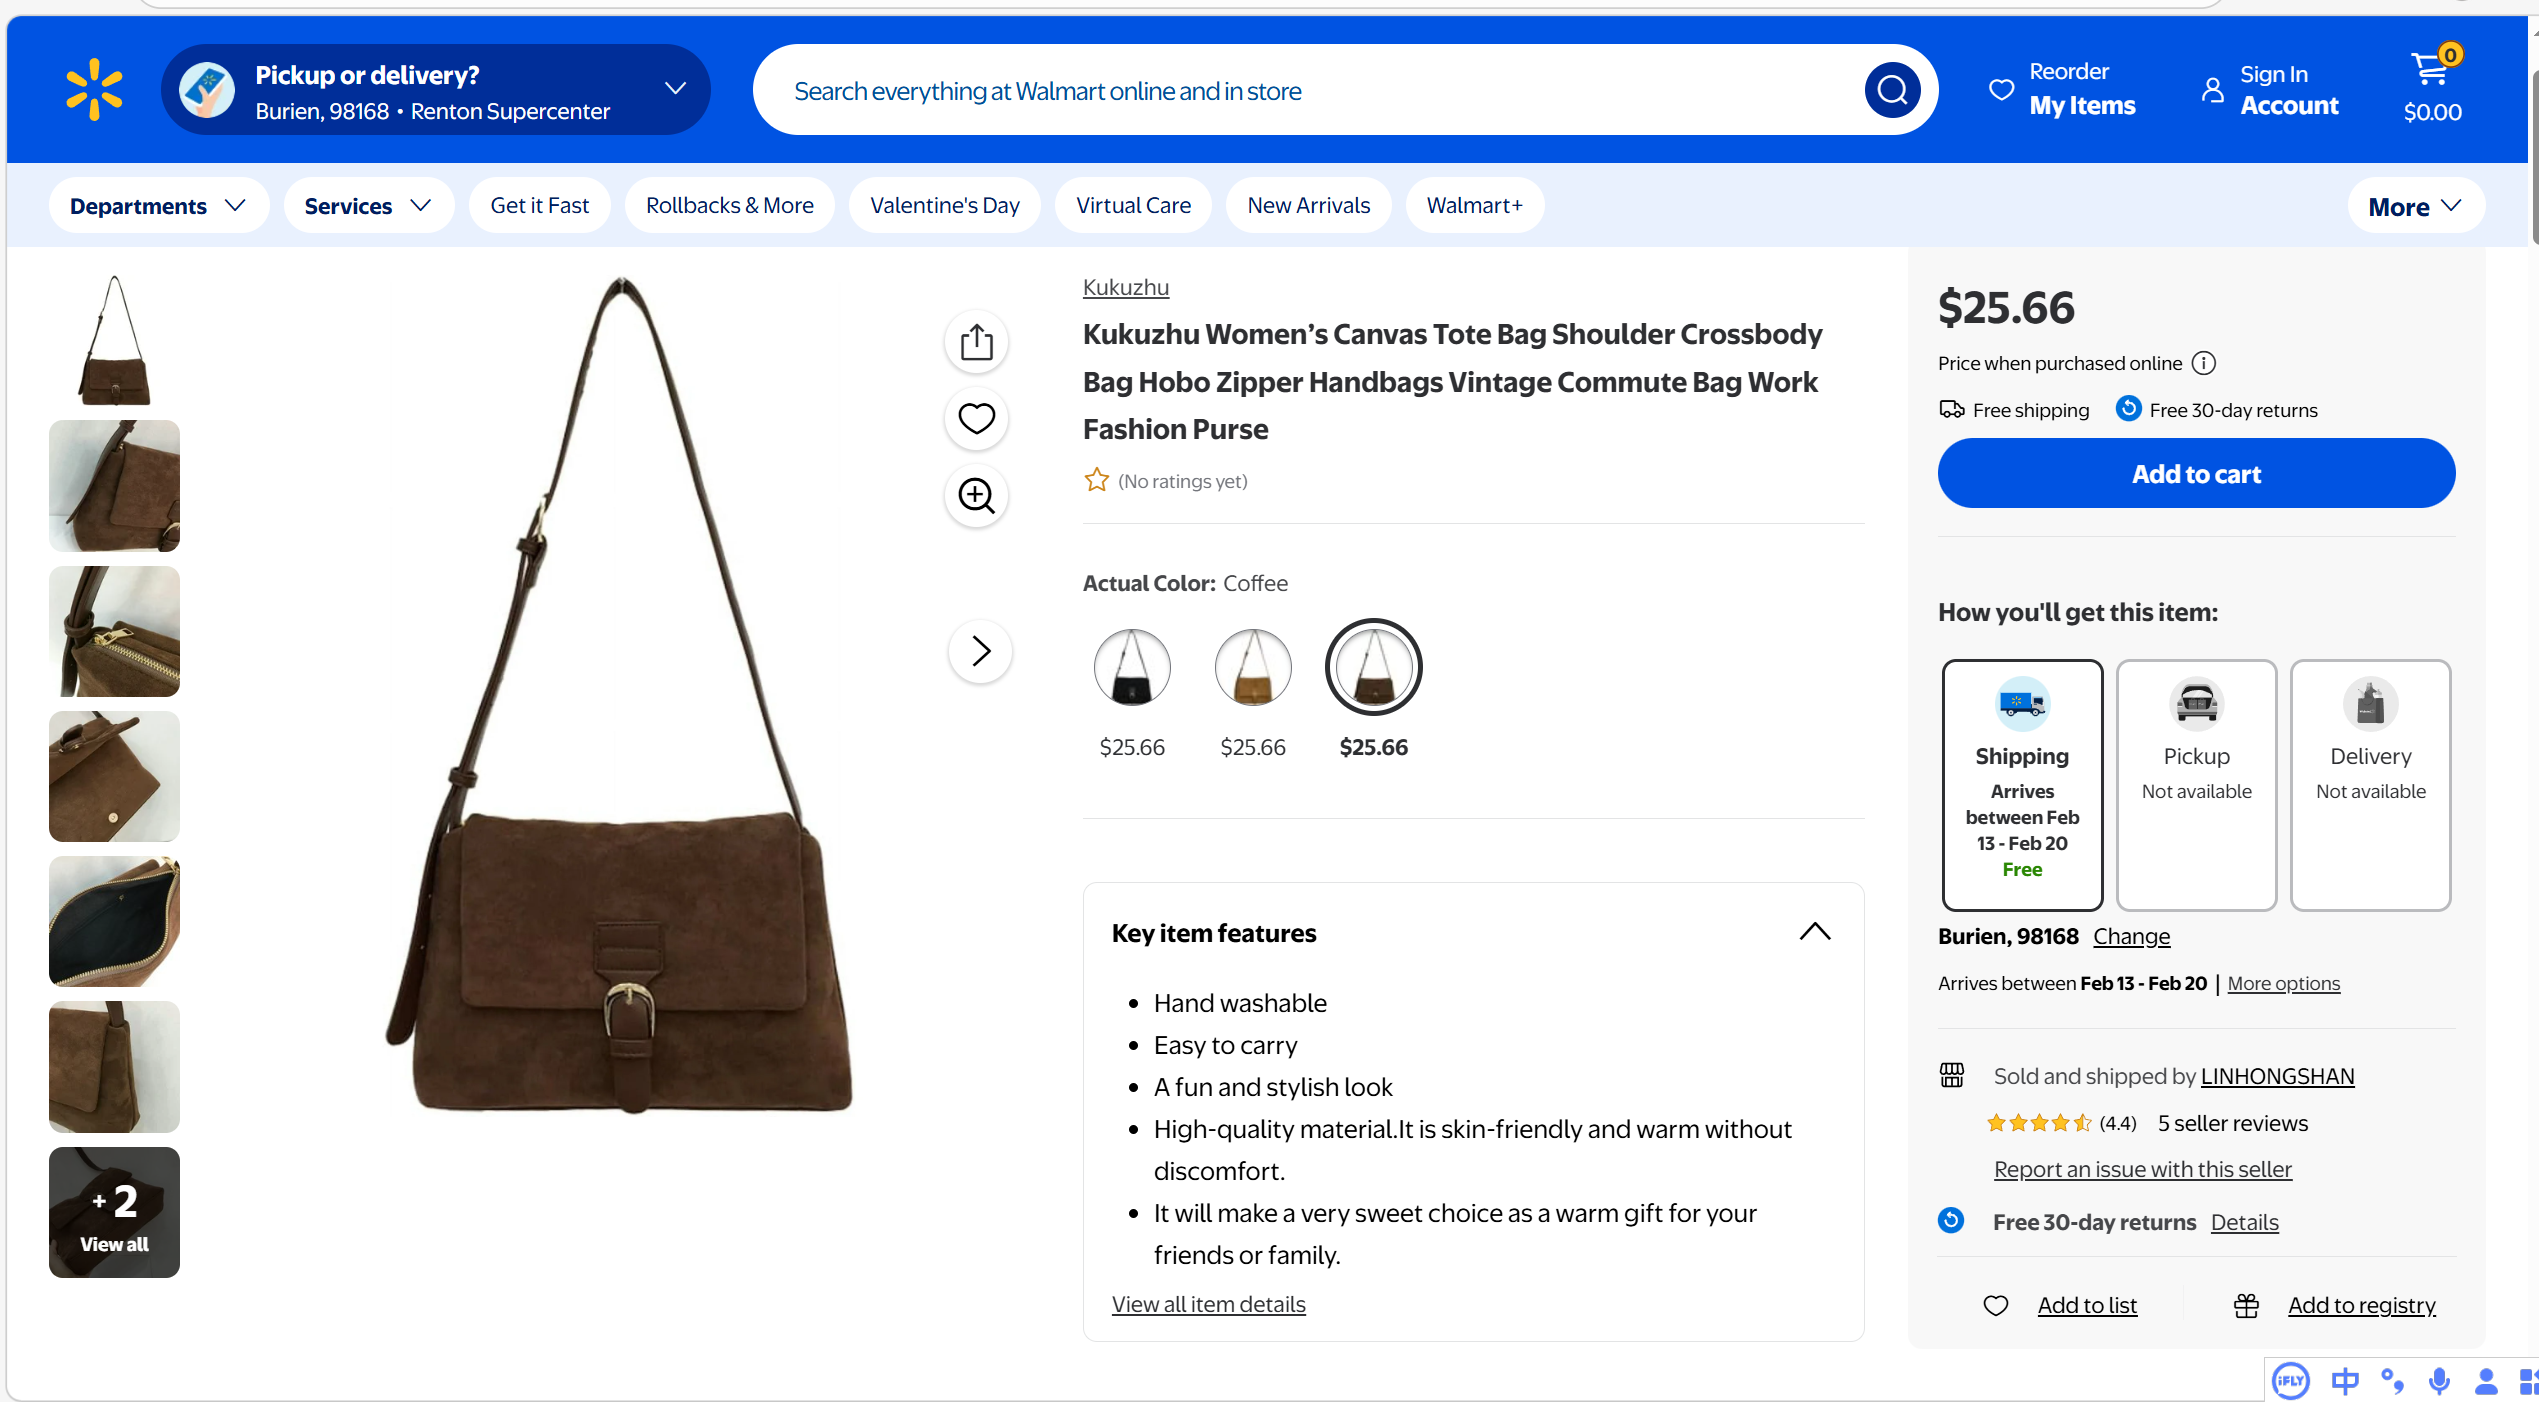The image size is (2539, 1402).
Task: Click the heart favorite icon on image
Action: coord(976,418)
